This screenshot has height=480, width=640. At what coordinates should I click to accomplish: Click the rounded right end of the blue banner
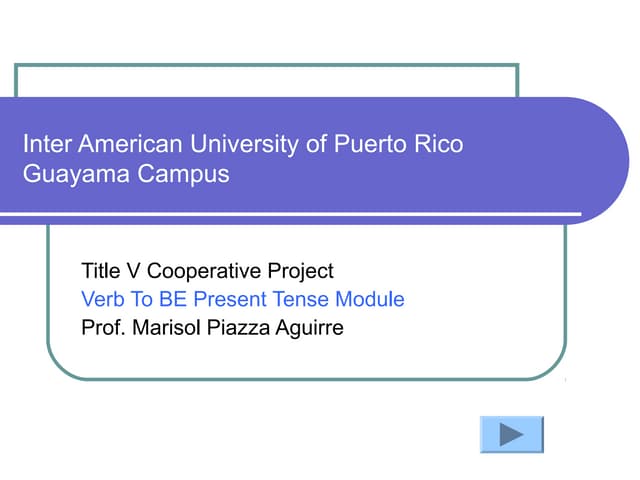605,160
